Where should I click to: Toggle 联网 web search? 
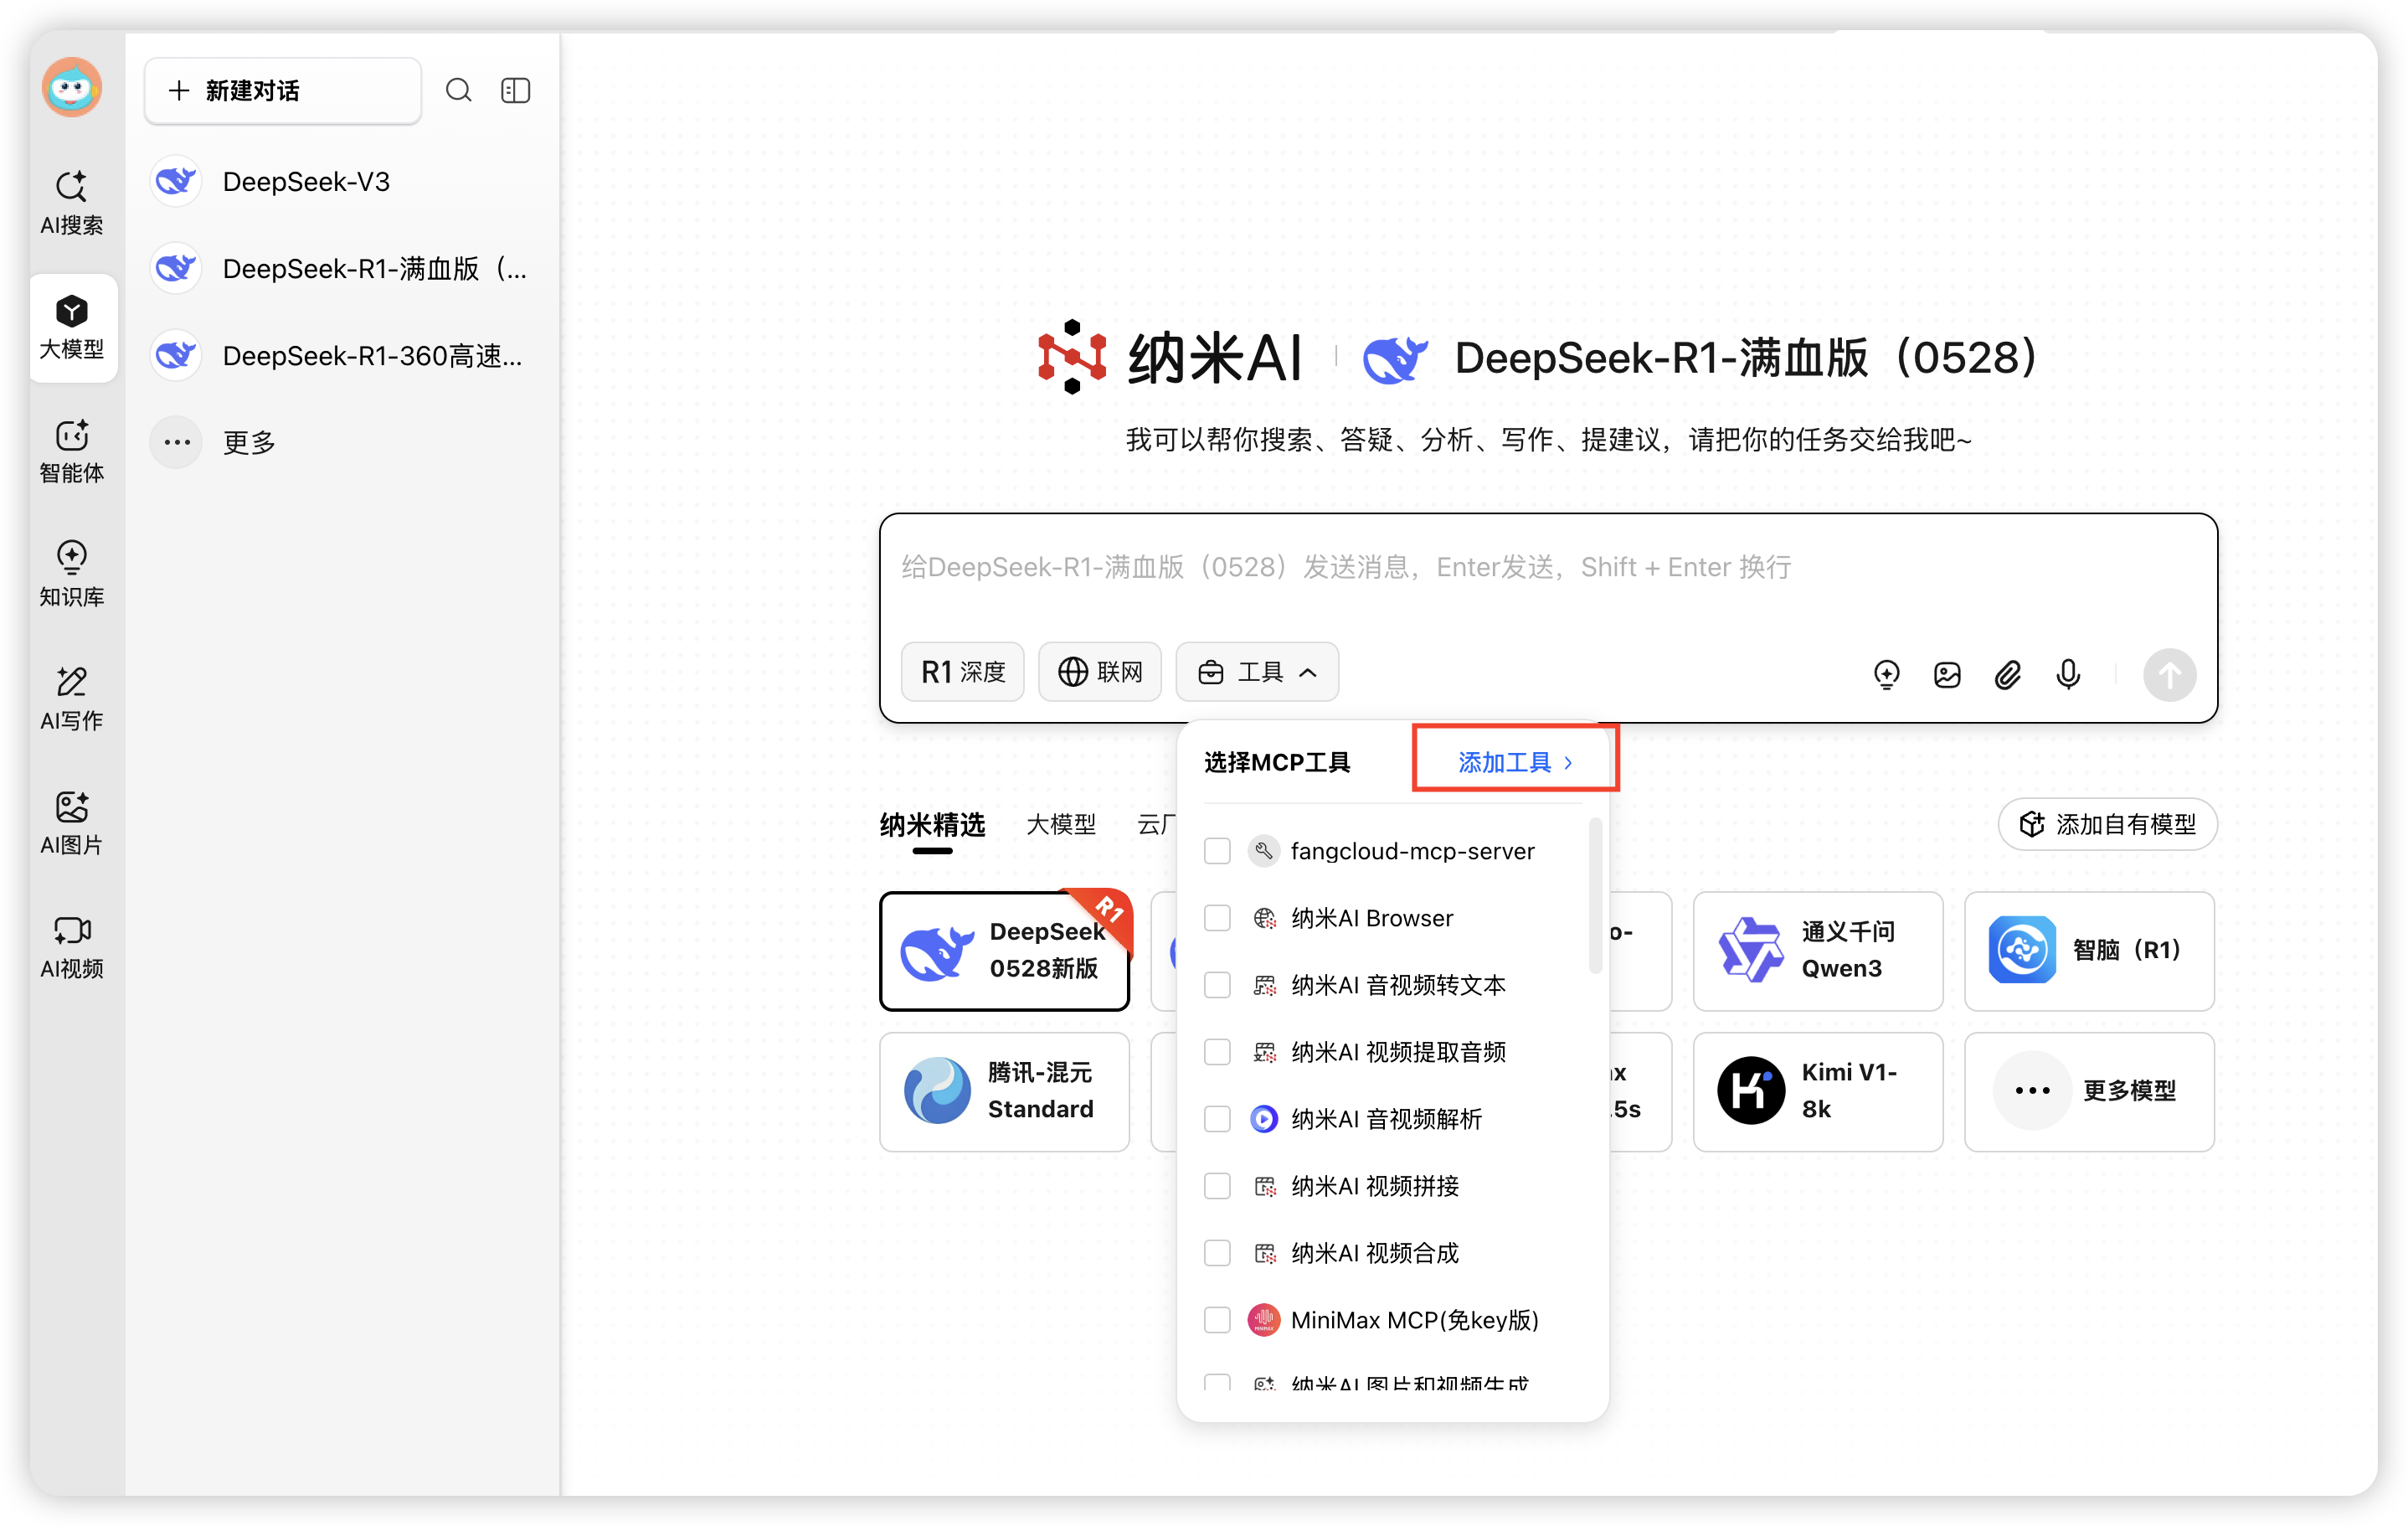[x=1099, y=672]
